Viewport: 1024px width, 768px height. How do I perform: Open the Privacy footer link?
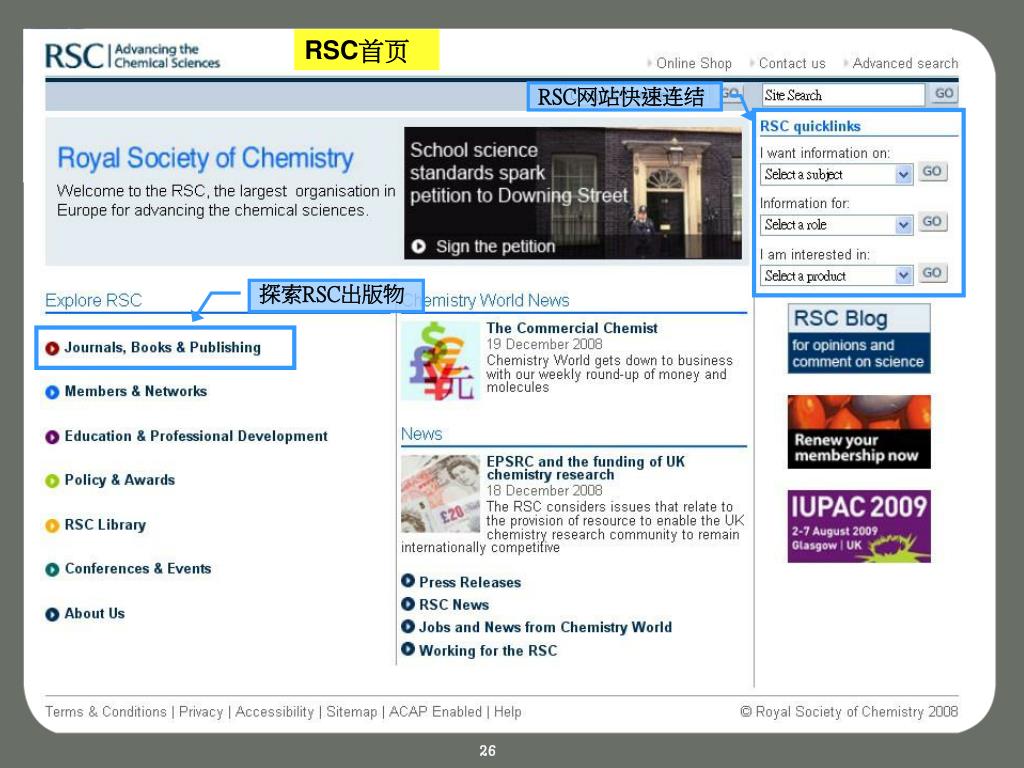[201, 712]
